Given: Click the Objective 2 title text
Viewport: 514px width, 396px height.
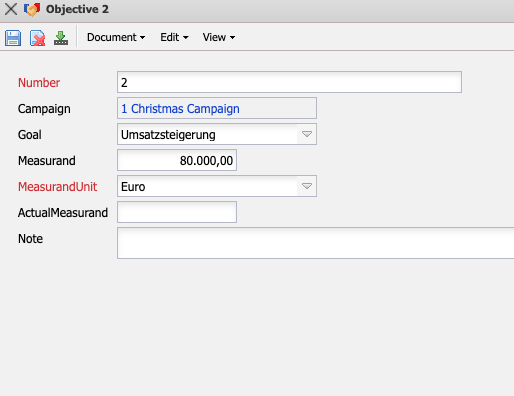Looking at the screenshot, I should (77, 9).
